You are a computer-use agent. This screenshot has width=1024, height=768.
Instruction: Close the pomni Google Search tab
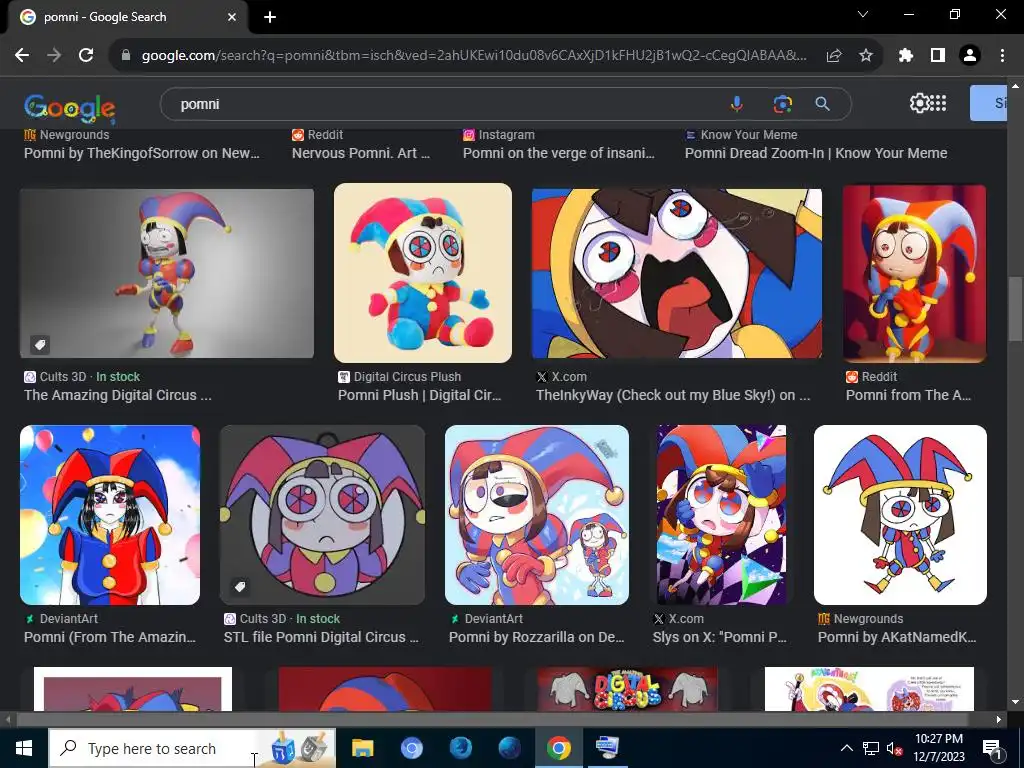tap(232, 17)
